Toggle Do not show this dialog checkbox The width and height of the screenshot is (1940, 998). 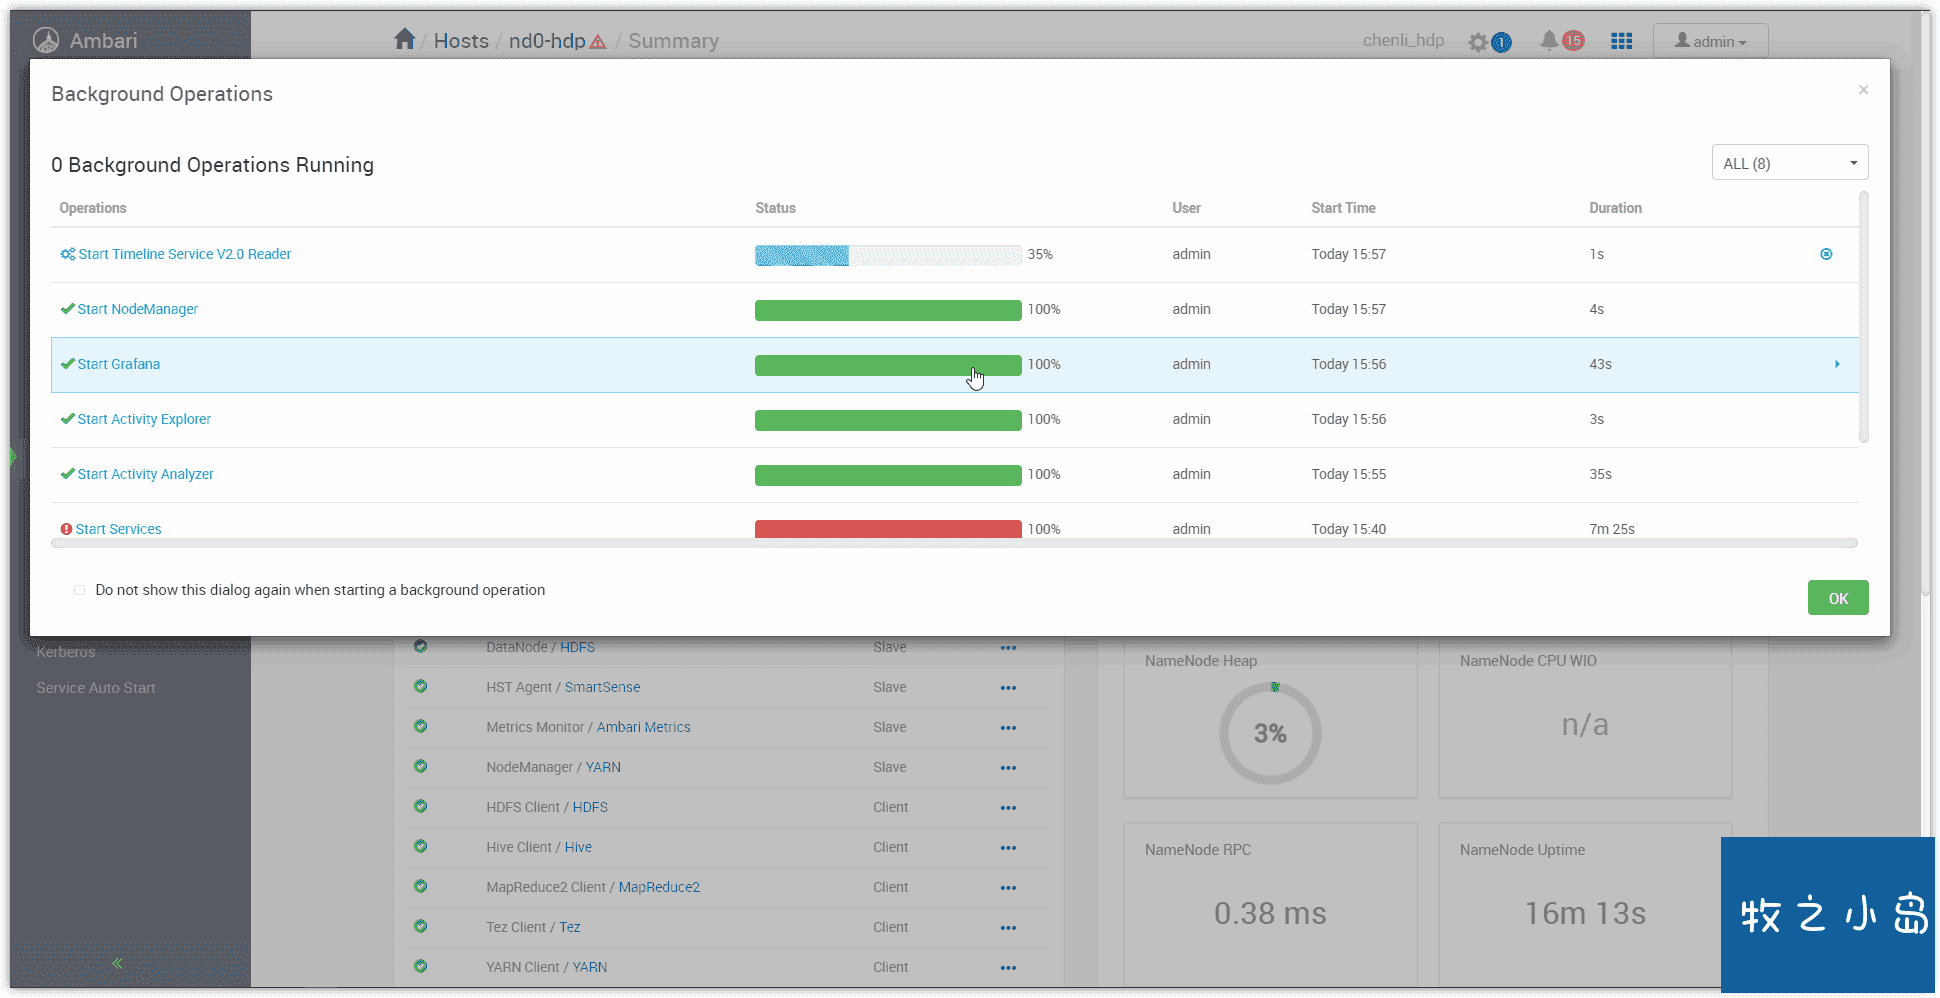(x=79, y=590)
